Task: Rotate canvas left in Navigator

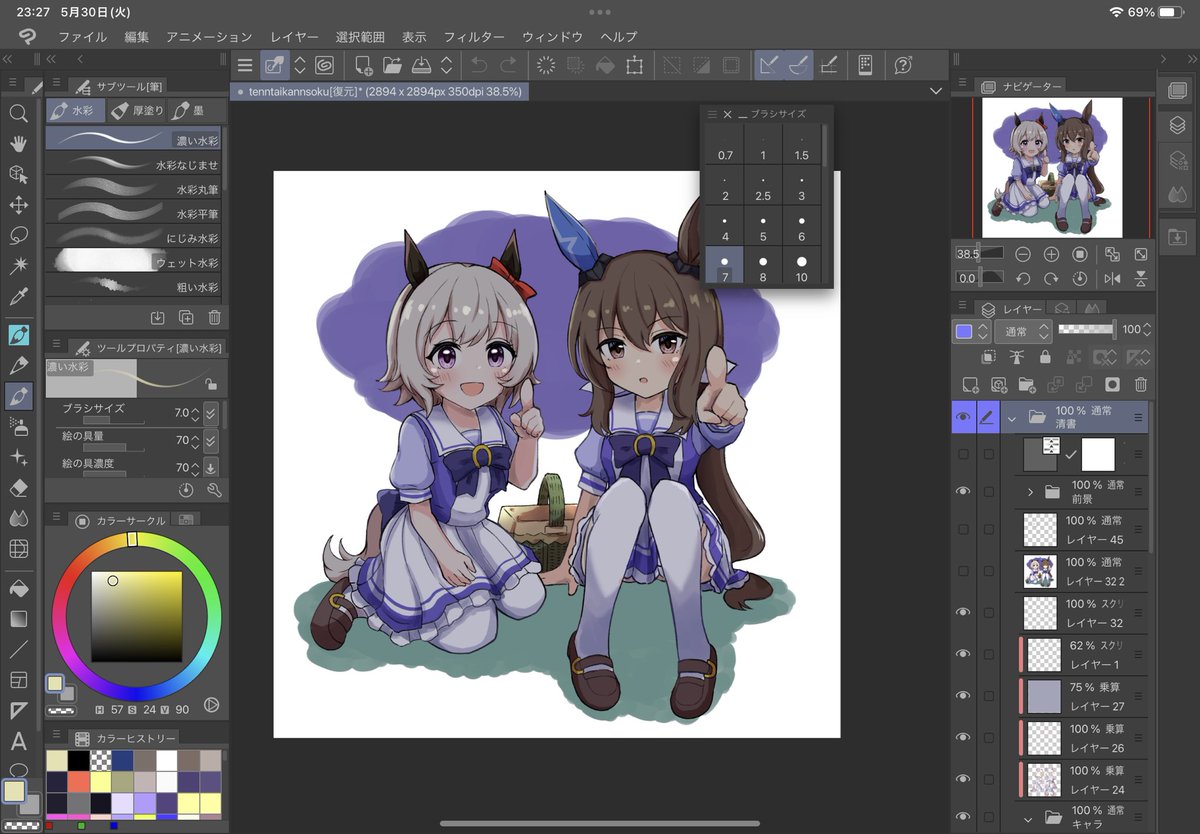Action: (1022, 278)
